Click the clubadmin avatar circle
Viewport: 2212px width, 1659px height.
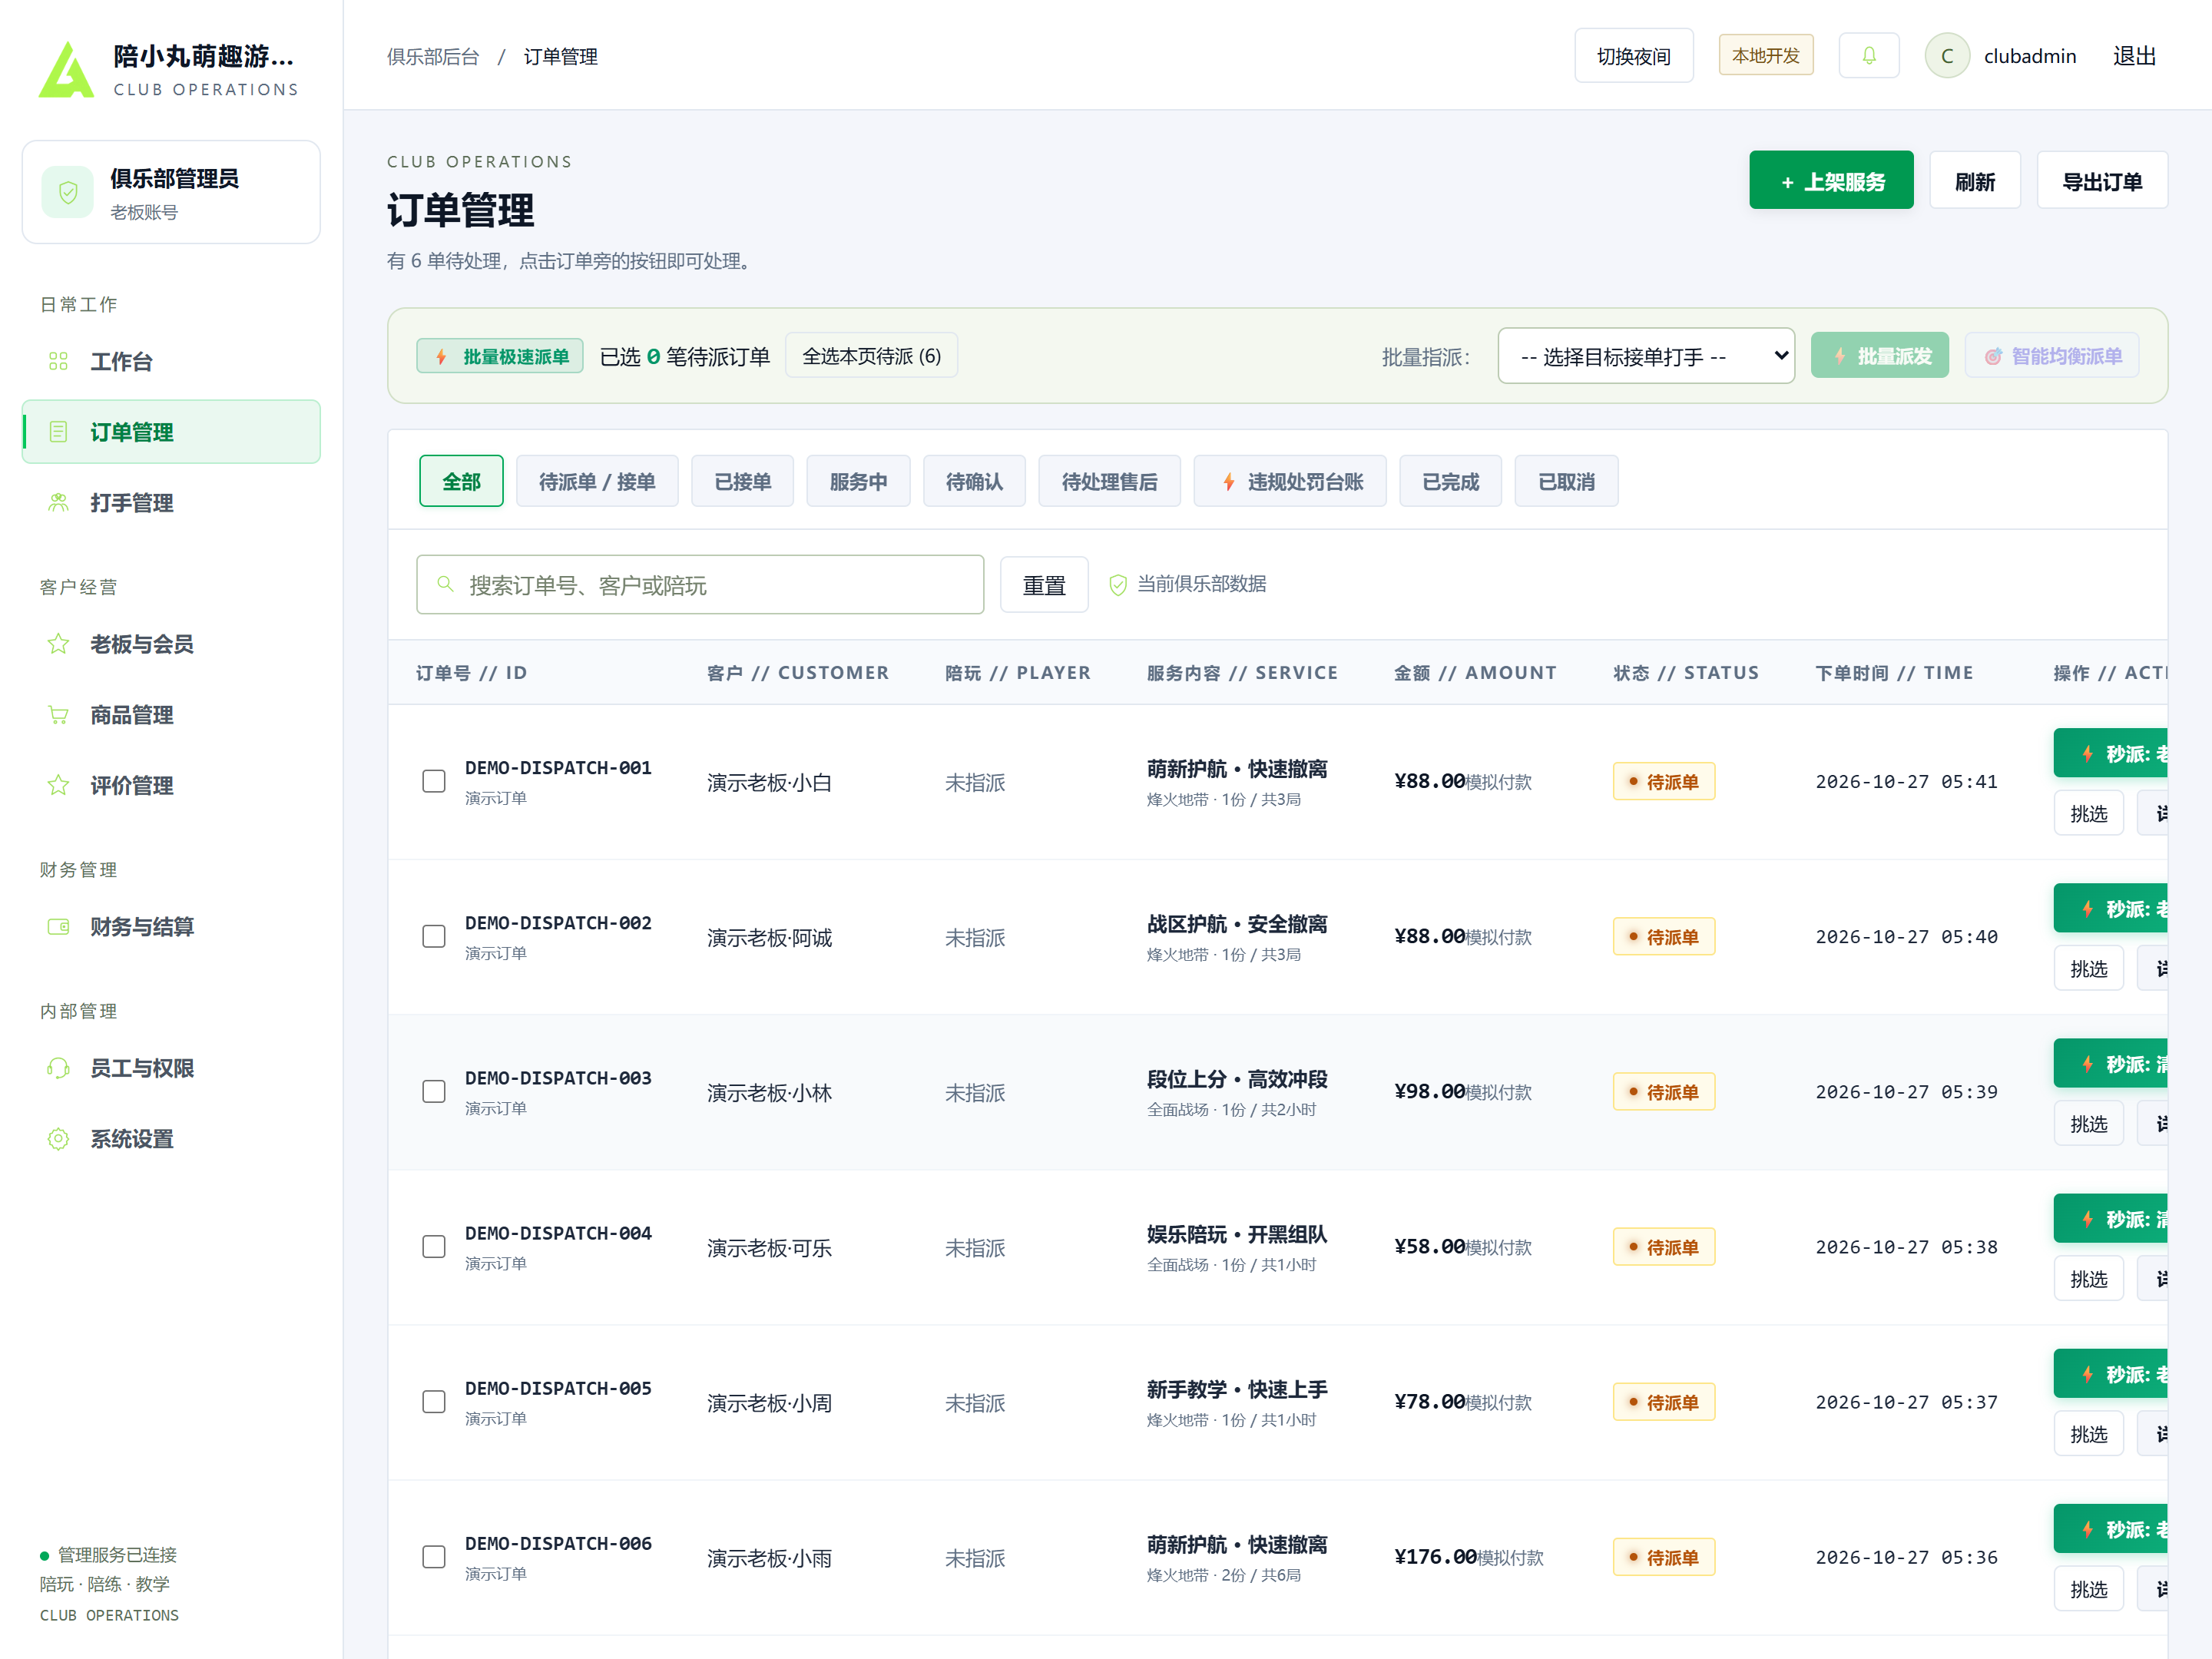pyautogui.click(x=1946, y=56)
